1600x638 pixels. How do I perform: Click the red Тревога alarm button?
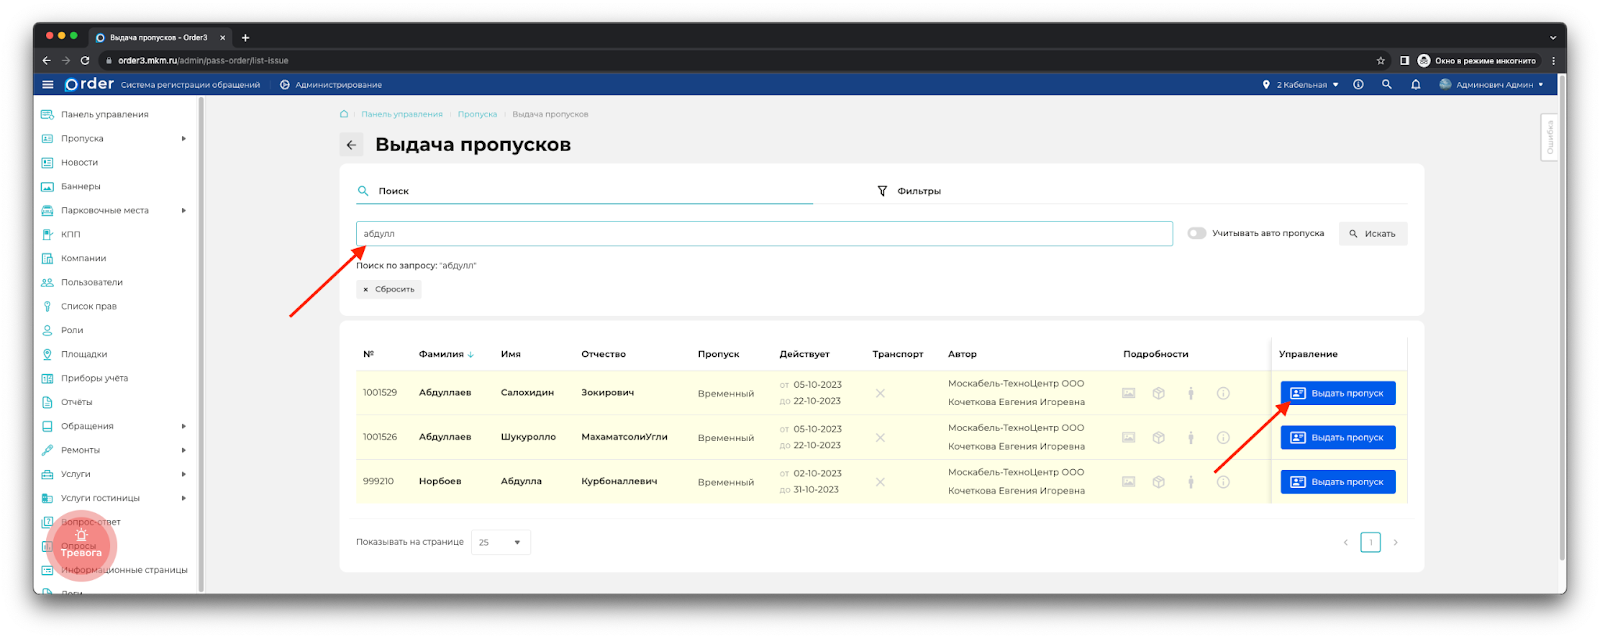(81, 545)
